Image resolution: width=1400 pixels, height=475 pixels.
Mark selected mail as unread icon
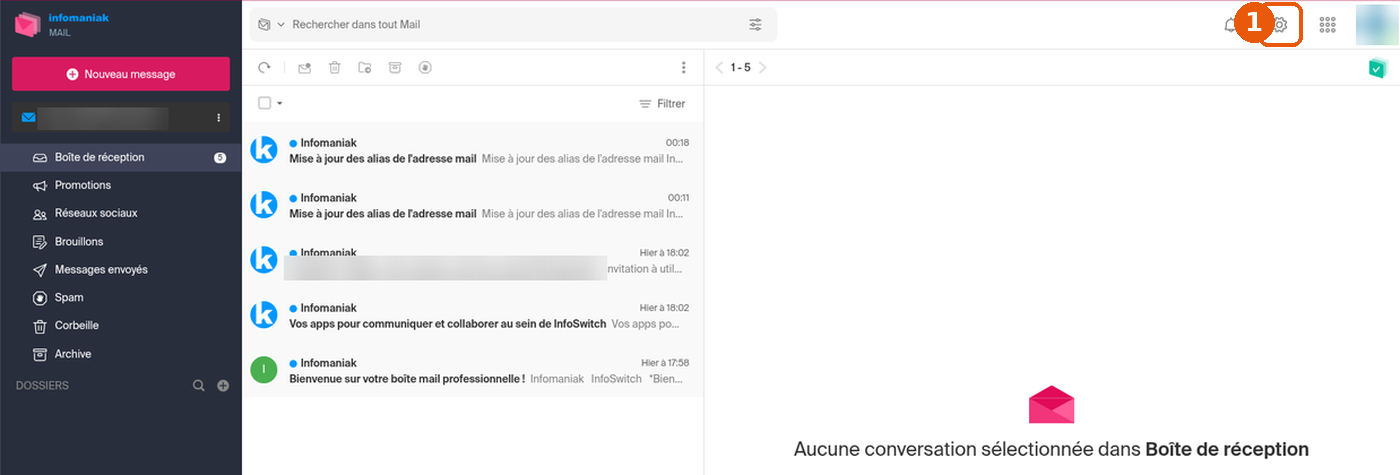(x=305, y=68)
